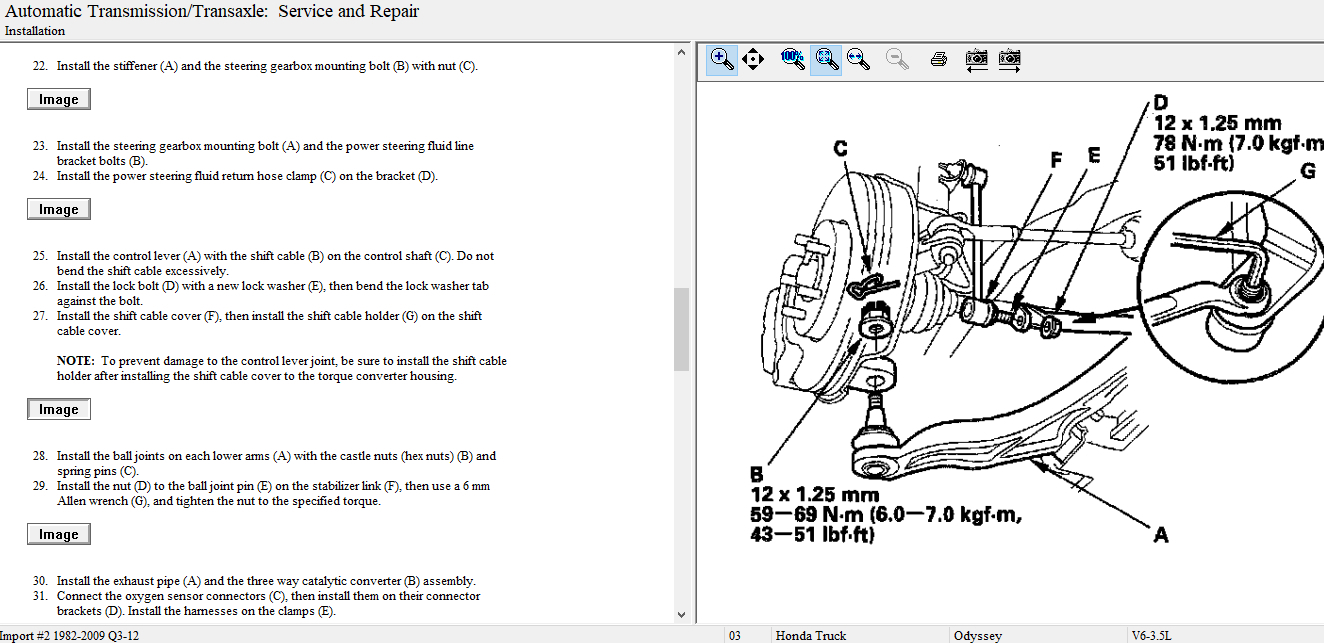Click the instructions pane scrollbar thumb
1324x643 pixels.
(x=682, y=329)
